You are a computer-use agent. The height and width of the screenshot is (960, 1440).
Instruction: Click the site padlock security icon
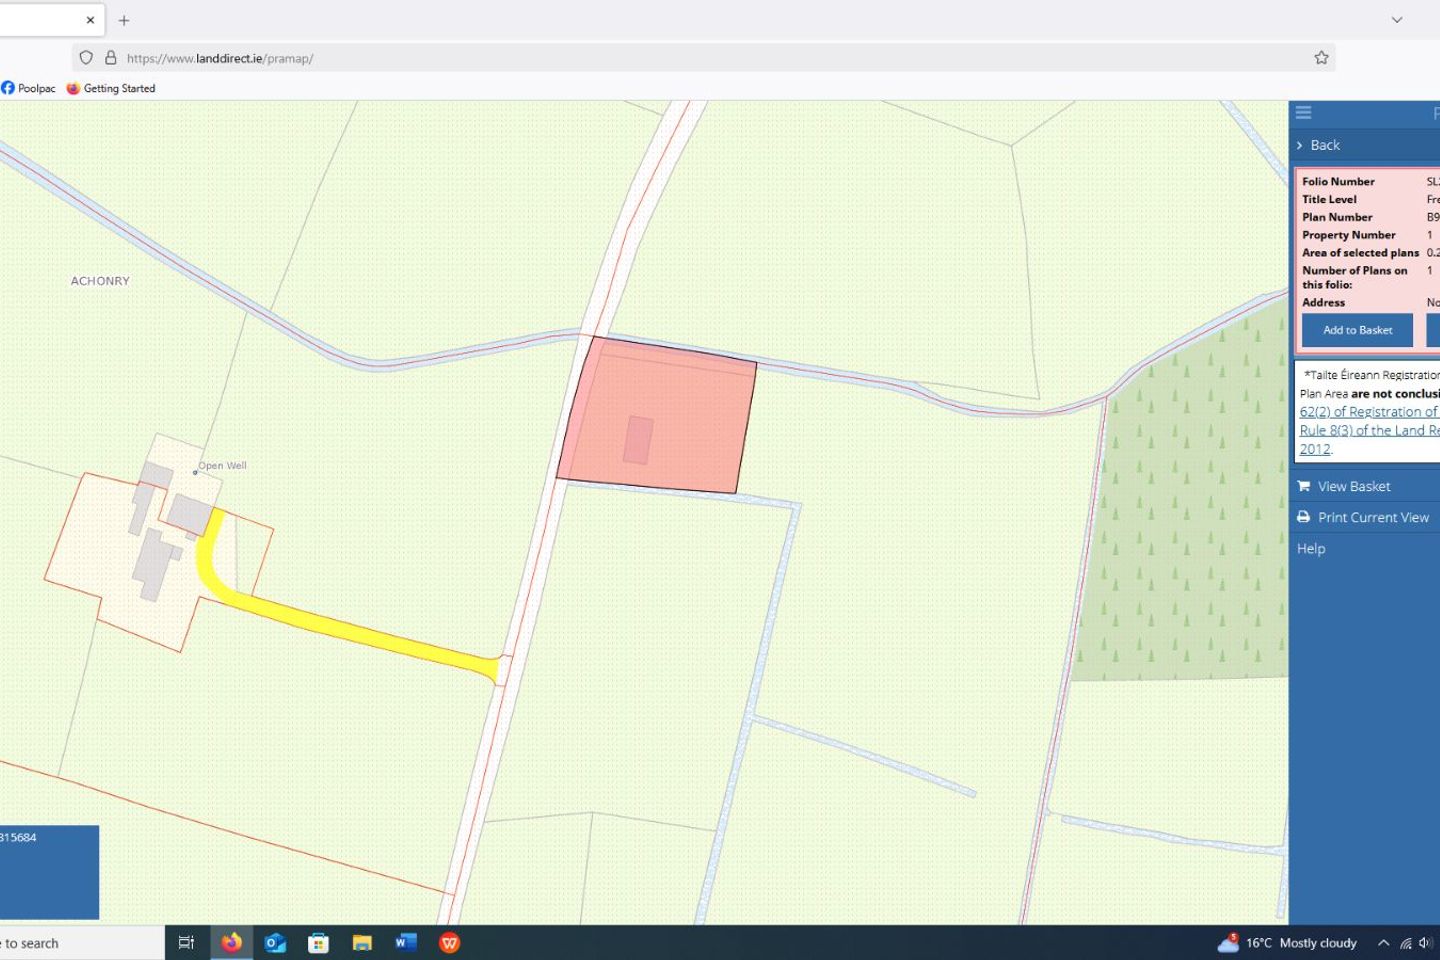tap(111, 58)
